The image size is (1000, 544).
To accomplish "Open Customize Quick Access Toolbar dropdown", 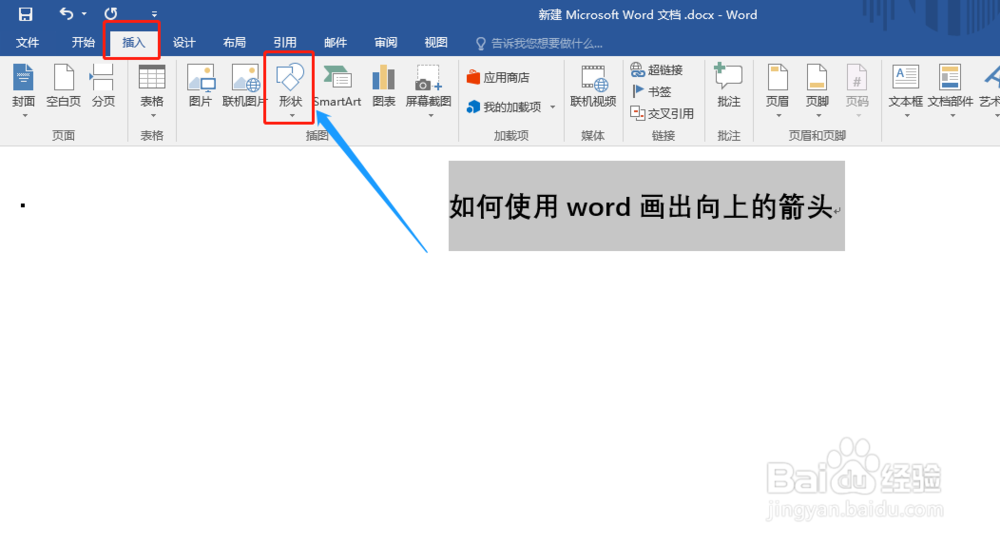I will click(x=154, y=14).
